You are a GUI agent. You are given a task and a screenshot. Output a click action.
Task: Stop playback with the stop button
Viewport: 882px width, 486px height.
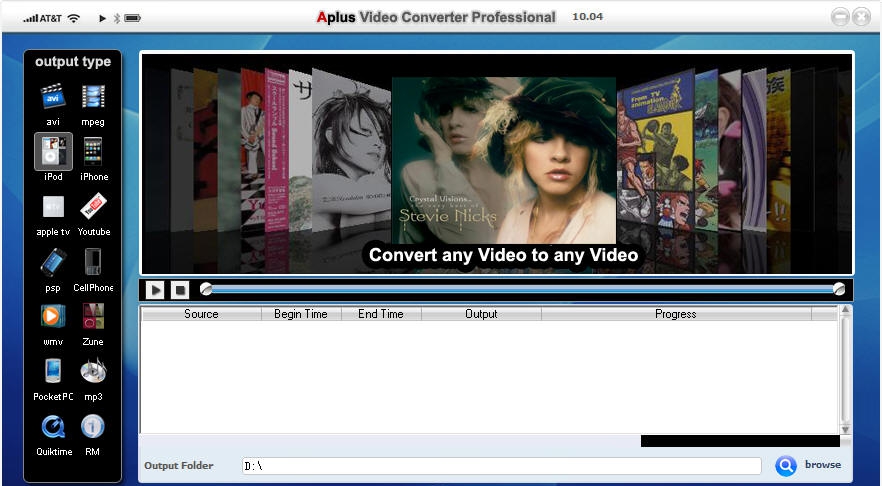(x=180, y=290)
